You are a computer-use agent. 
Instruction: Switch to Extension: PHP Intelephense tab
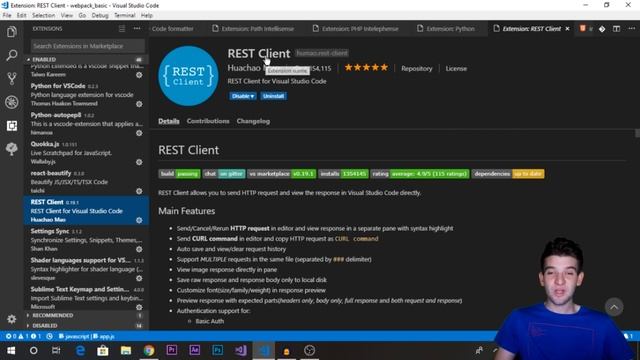355,29
